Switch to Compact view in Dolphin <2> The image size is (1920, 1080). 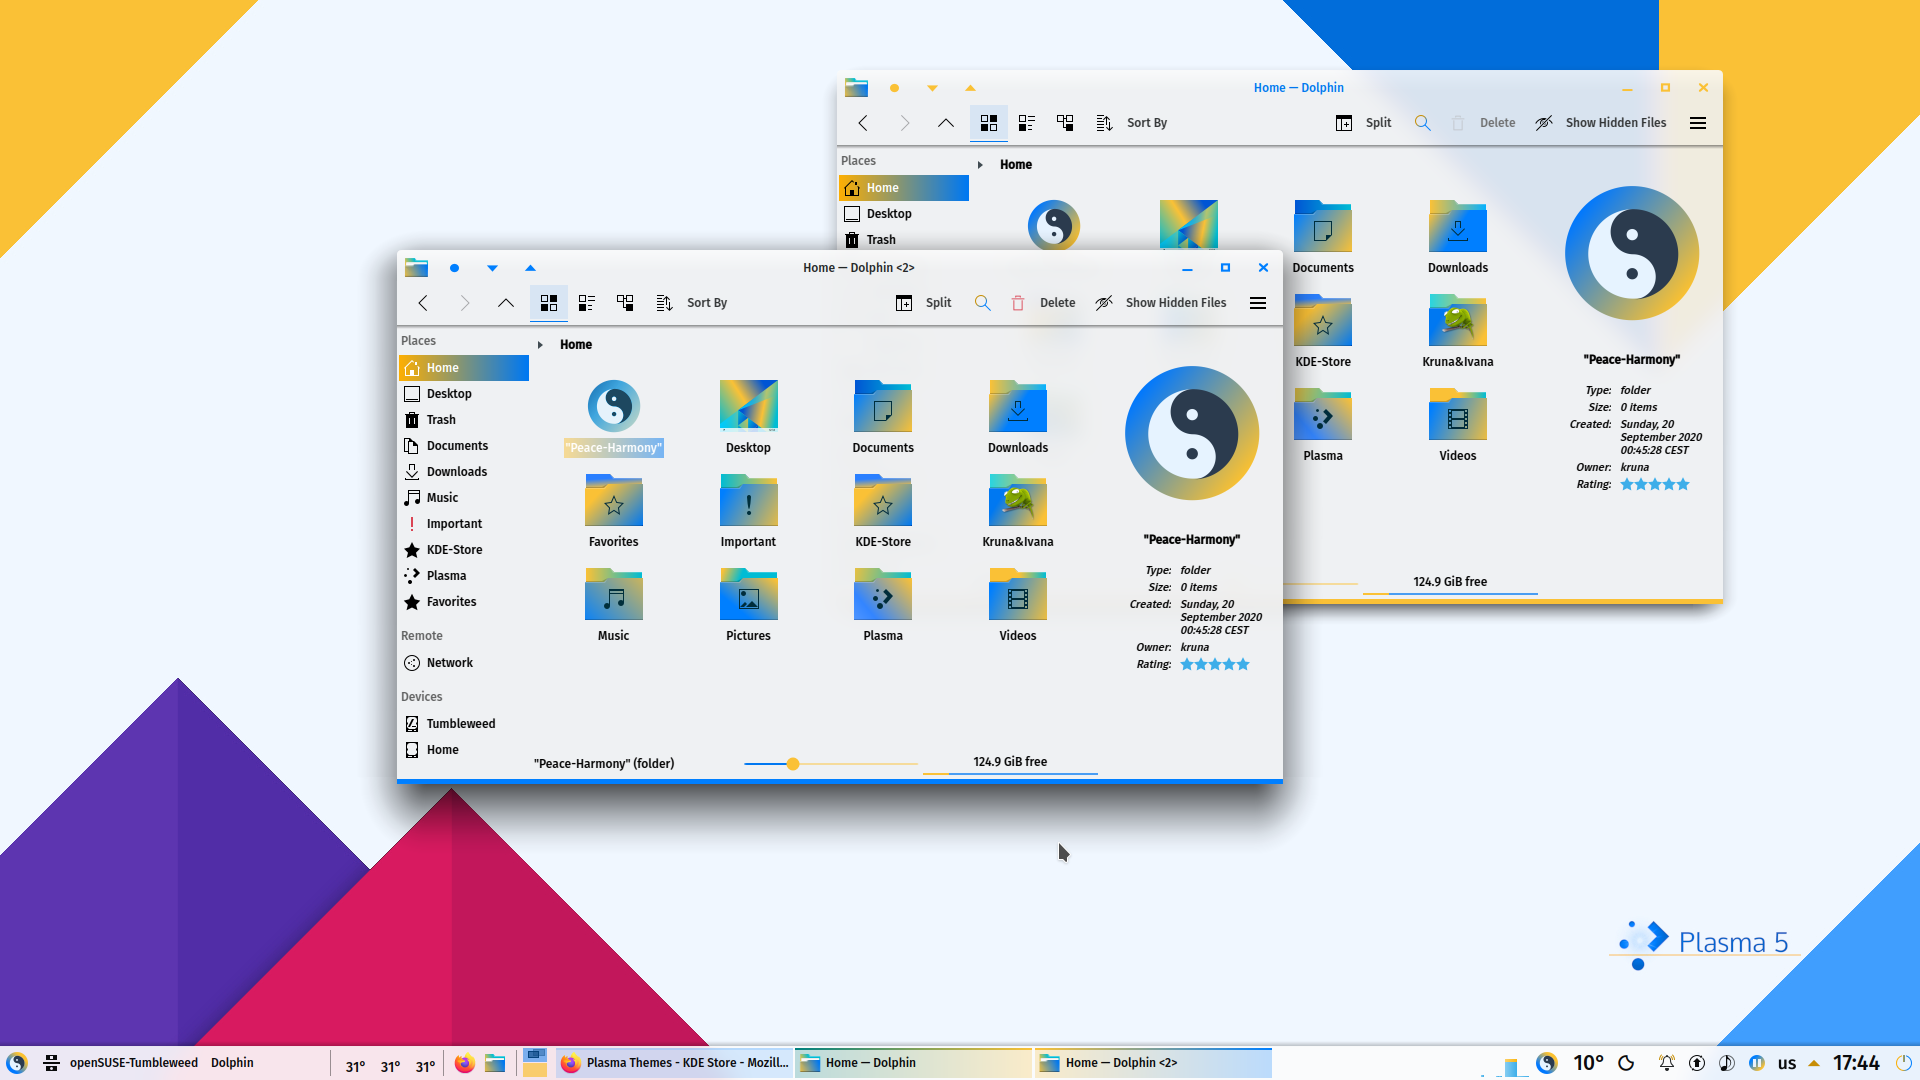click(x=587, y=303)
